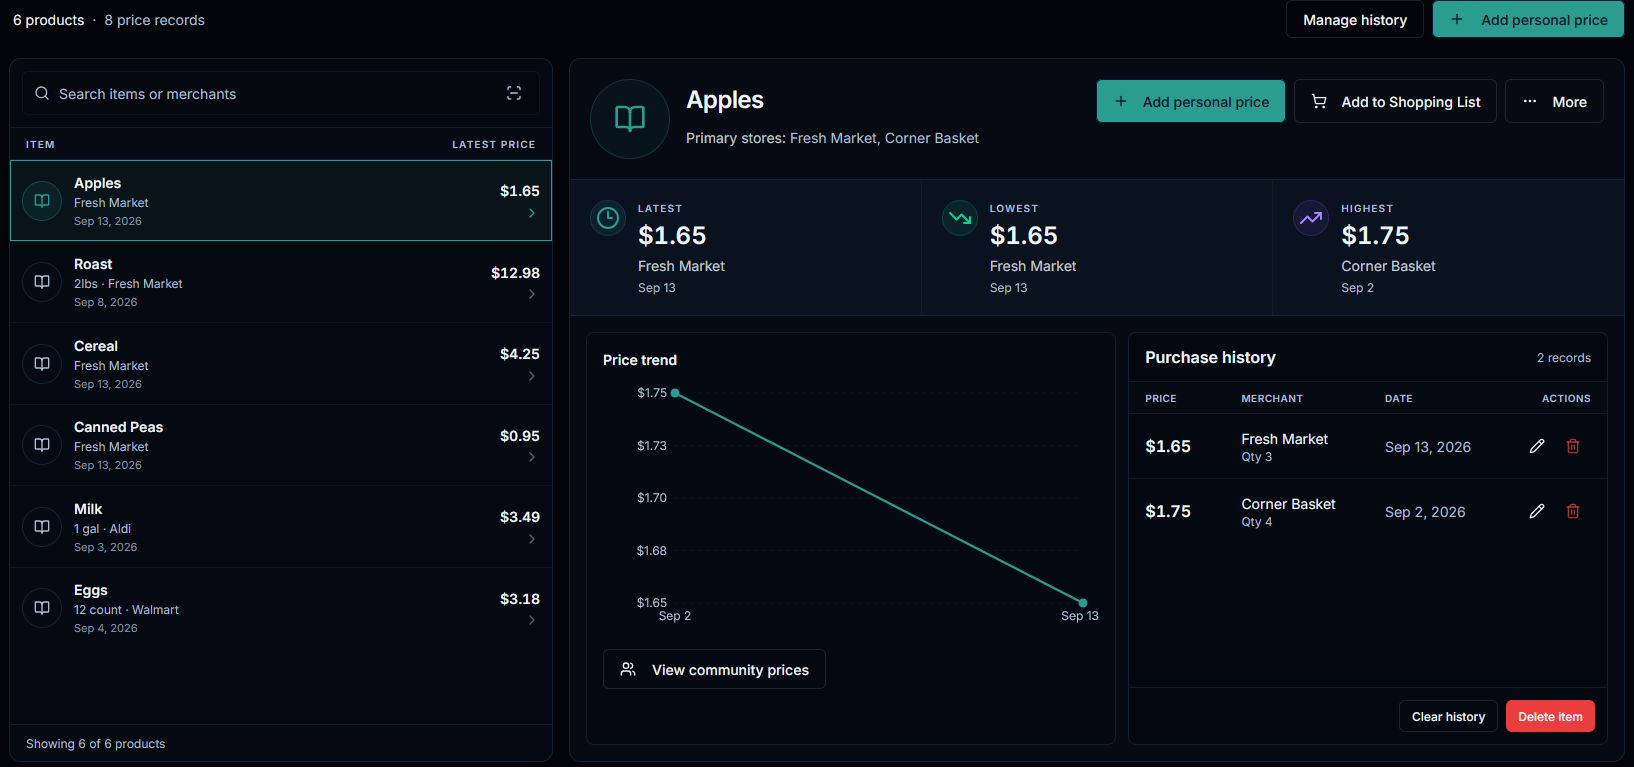Click the clock icon beside Latest price
The height and width of the screenshot is (767, 1634).
pyautogui.click(x=608, y=218)
